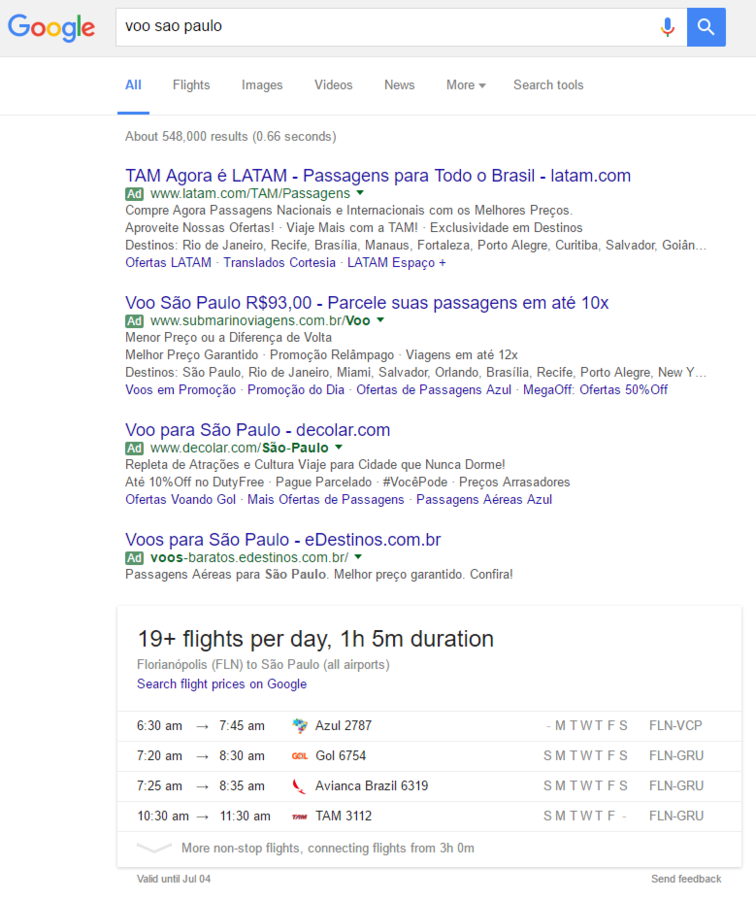756x900 pixels.
Task: Click LATAM Espaço + sitelink
Action: click(x=396, y=263)
